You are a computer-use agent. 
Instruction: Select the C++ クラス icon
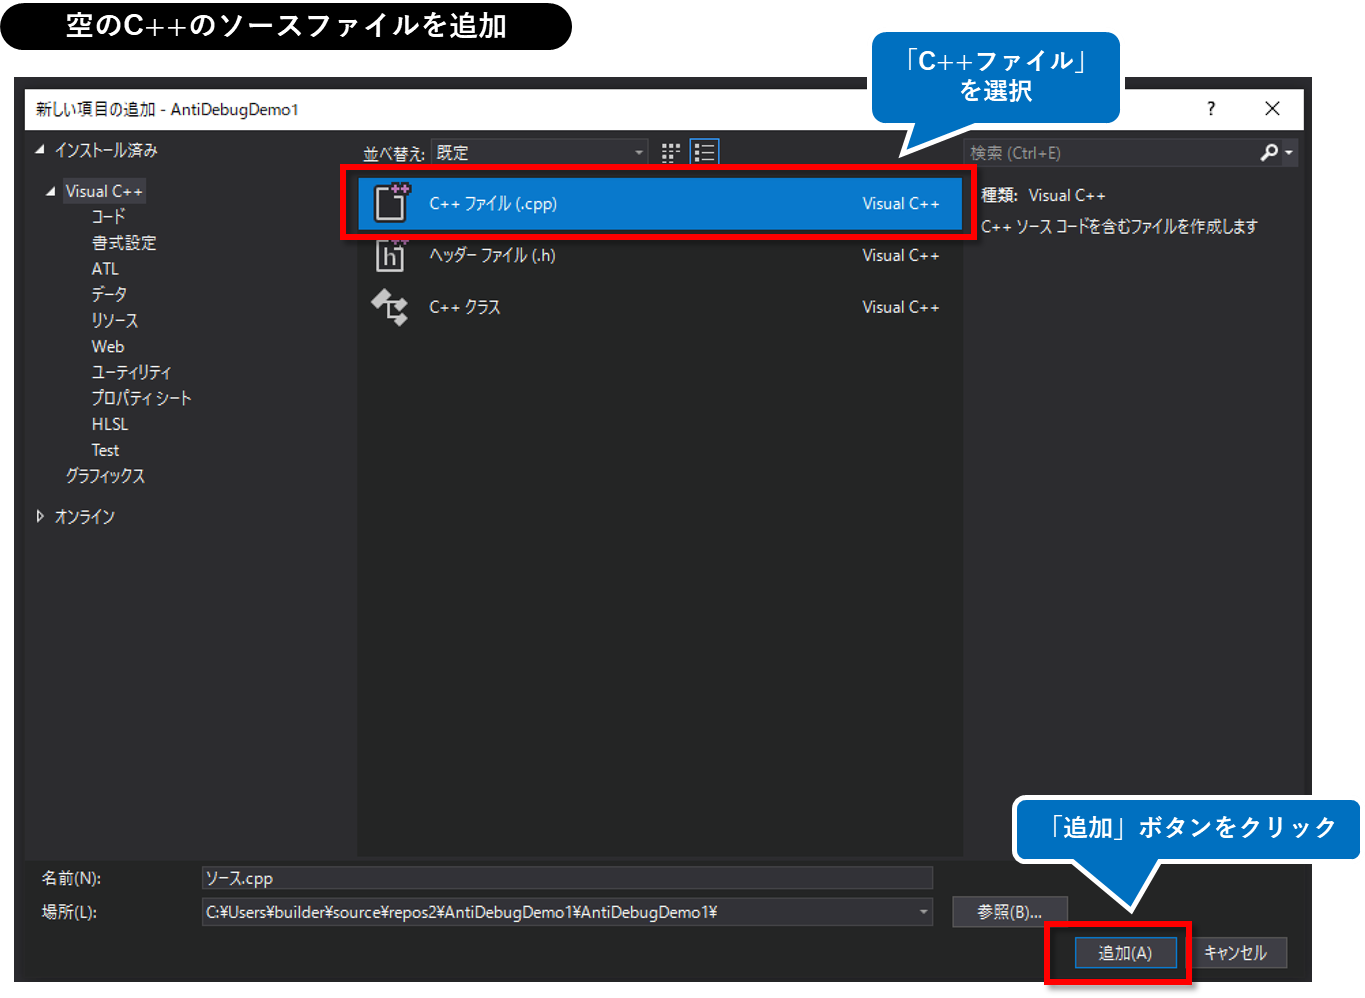[x=390, y=307]
